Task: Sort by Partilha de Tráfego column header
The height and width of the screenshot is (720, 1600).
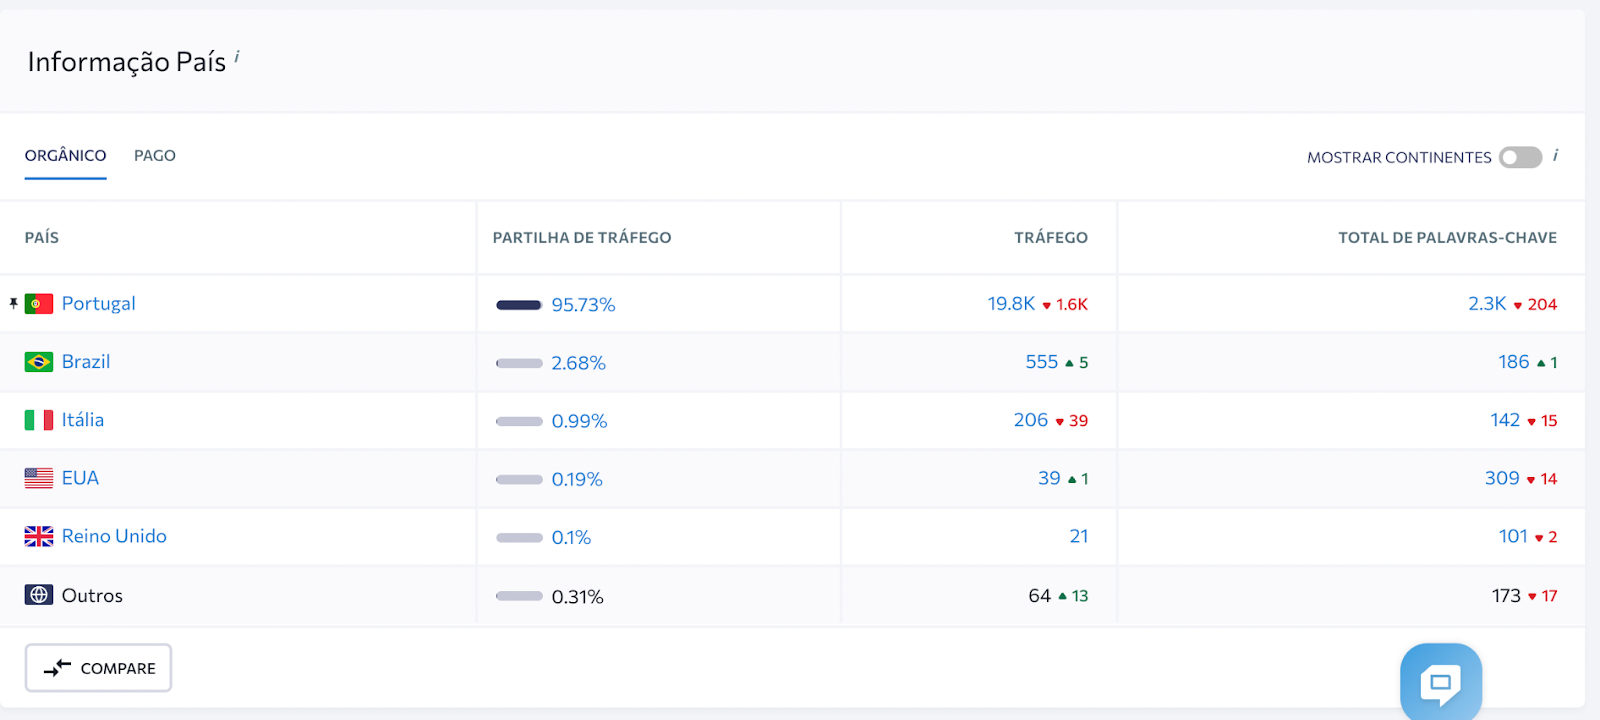Action: click(582, 237)
